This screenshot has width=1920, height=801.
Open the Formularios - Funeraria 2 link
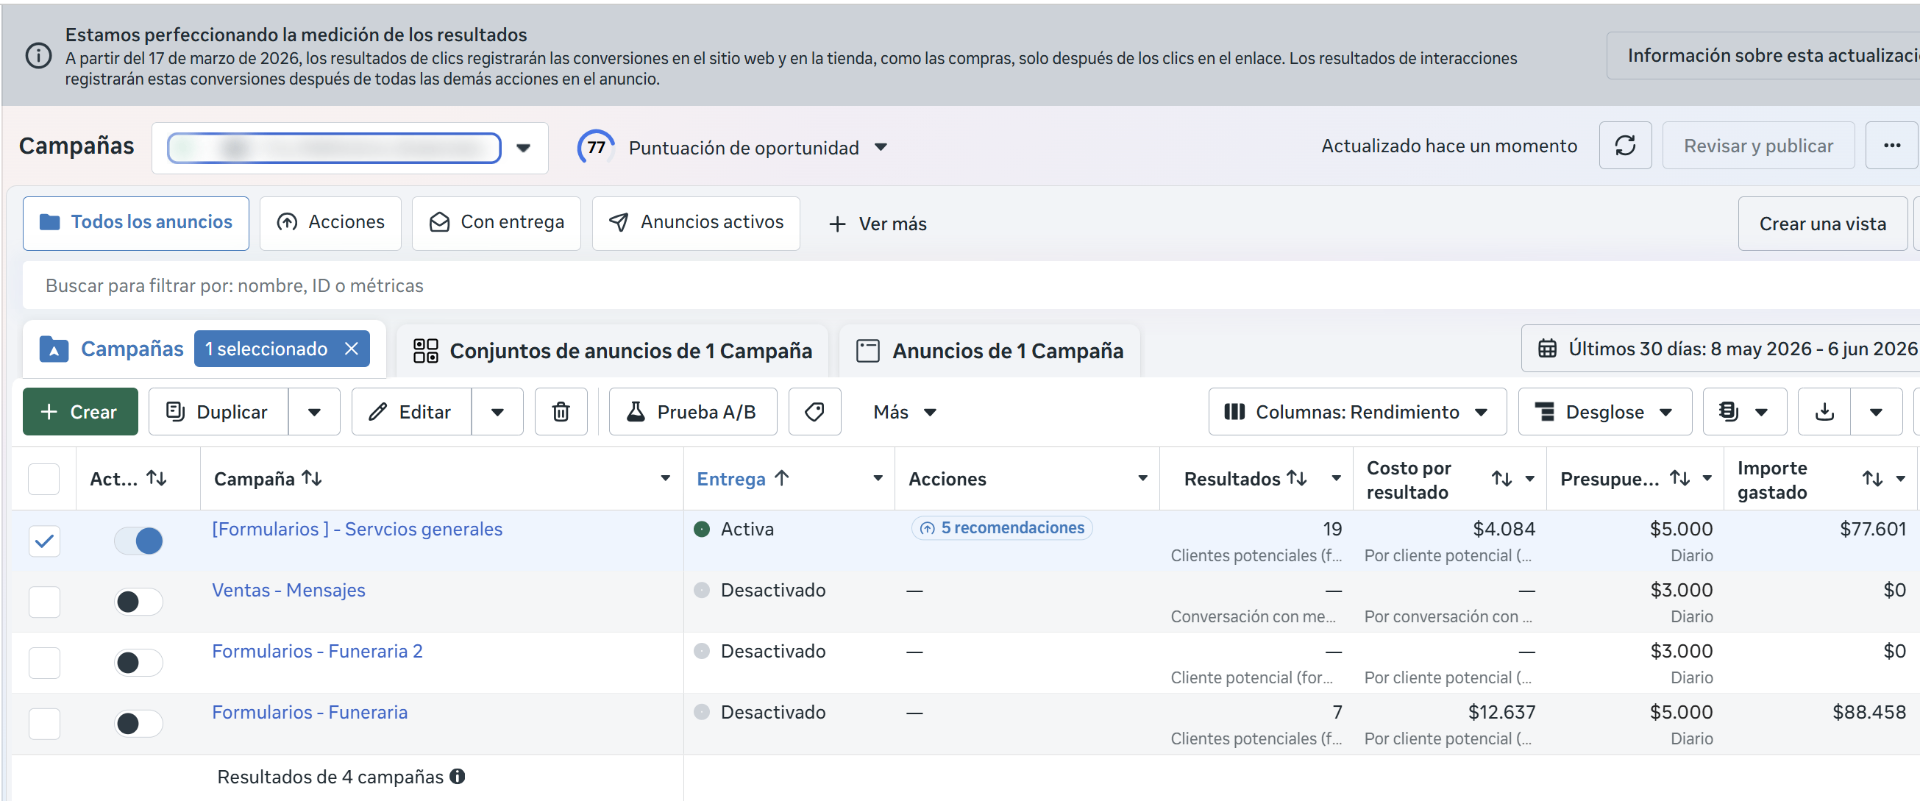tap(317, 651)
